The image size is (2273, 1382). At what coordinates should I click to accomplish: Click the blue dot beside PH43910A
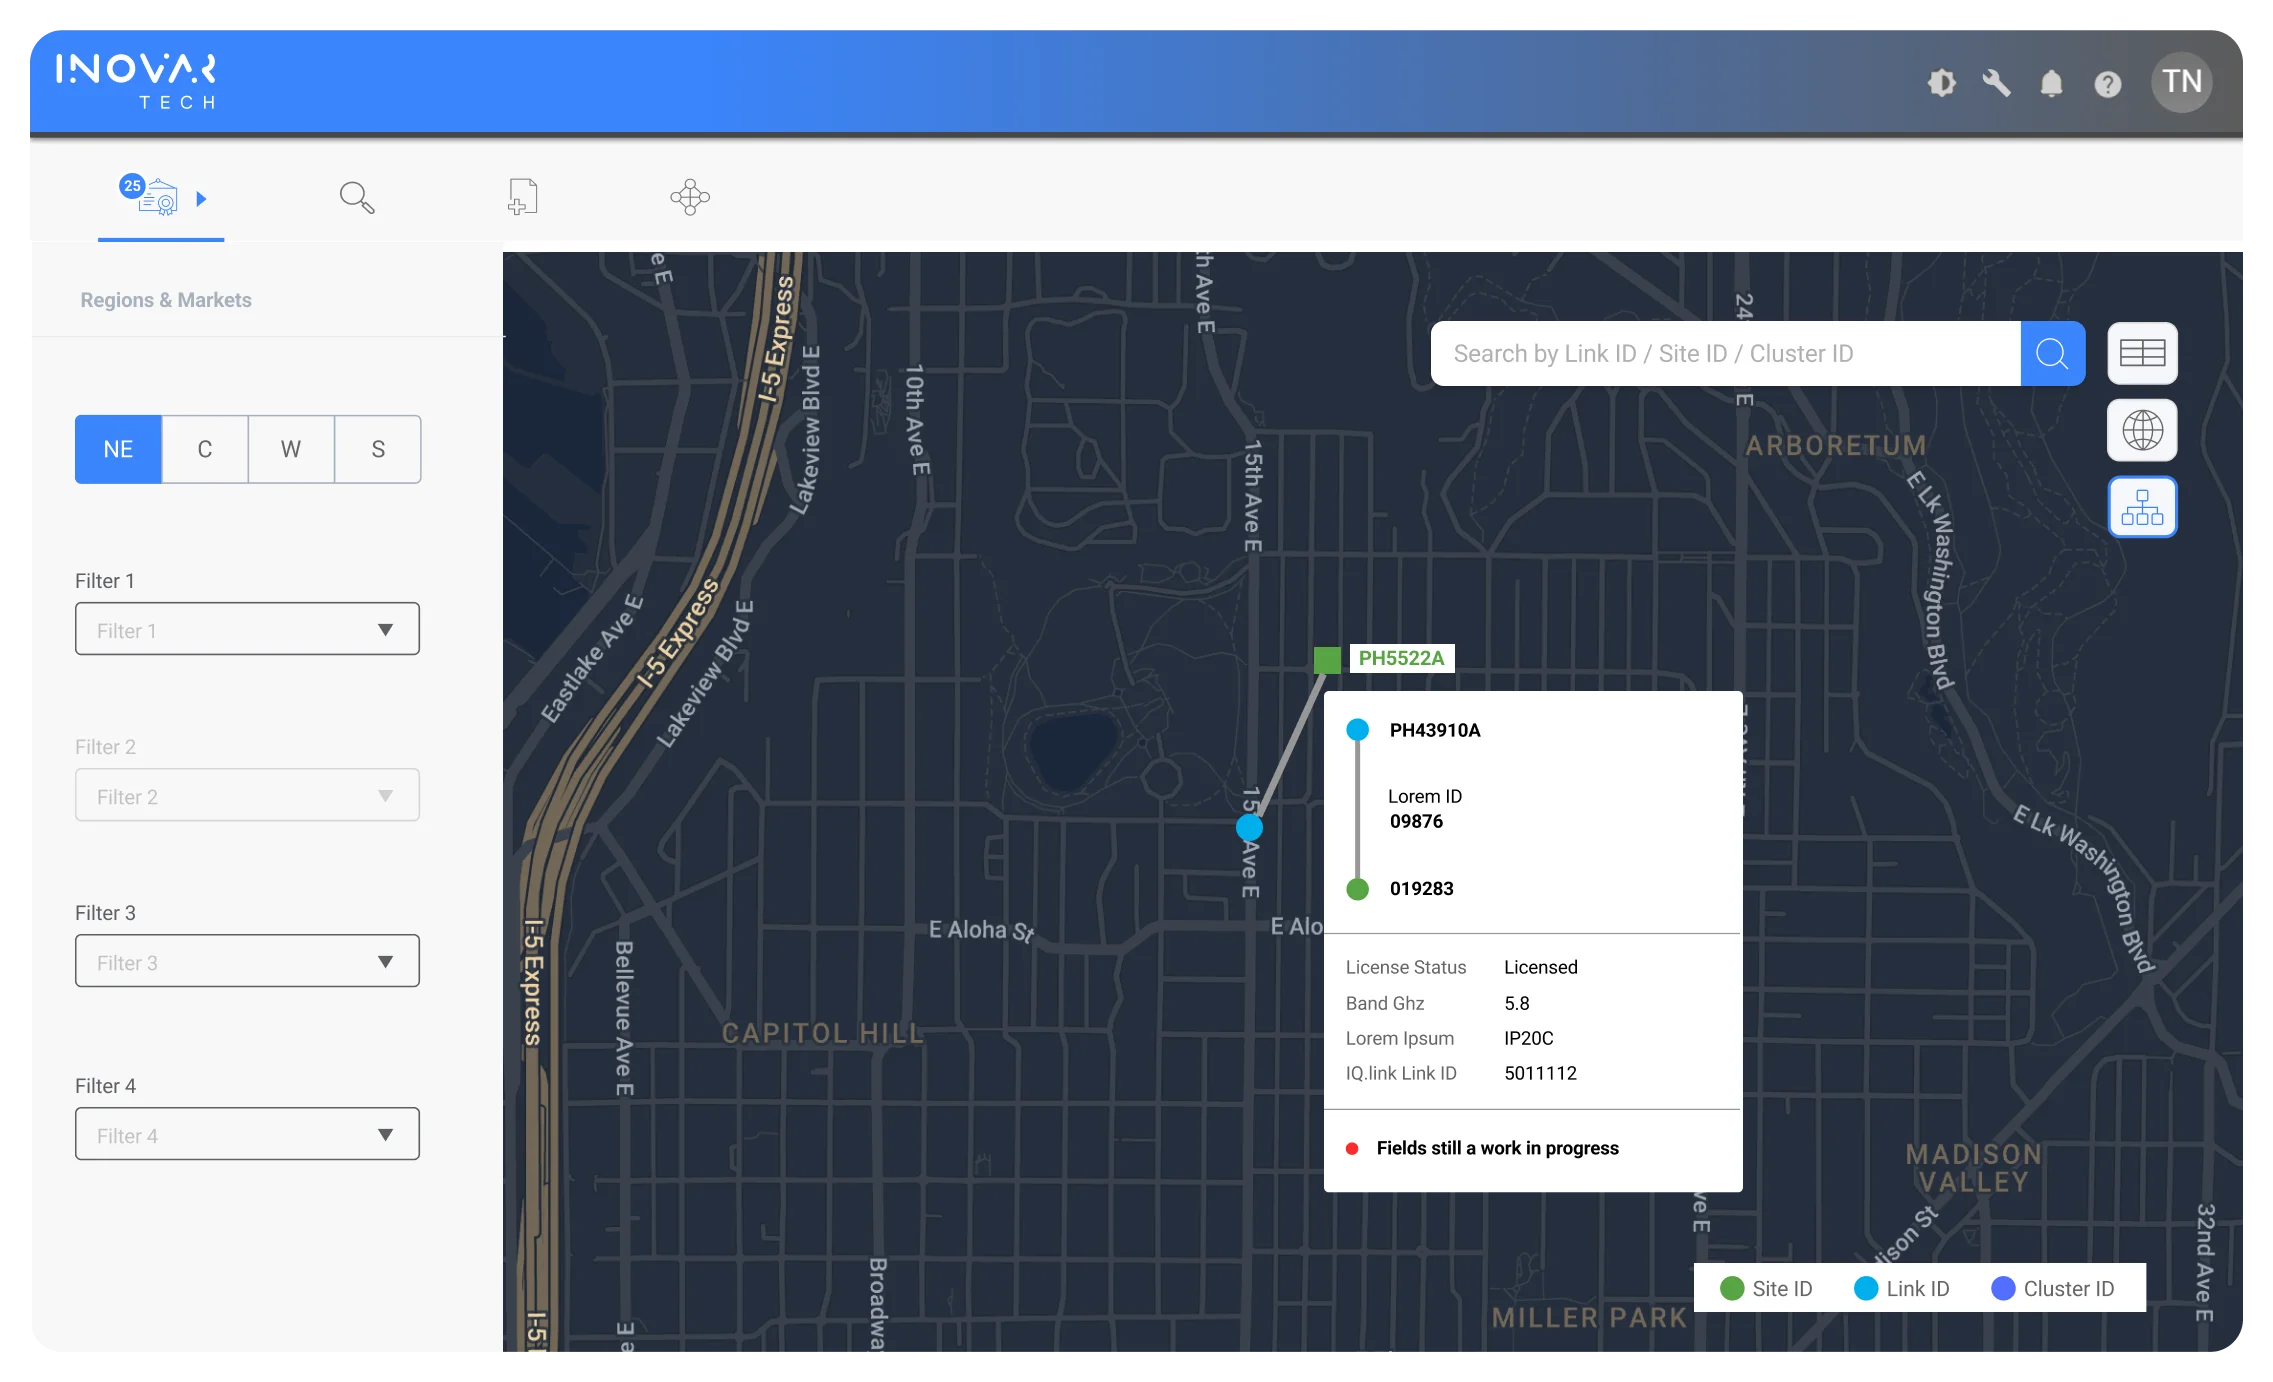click(x=1357, y=730)
